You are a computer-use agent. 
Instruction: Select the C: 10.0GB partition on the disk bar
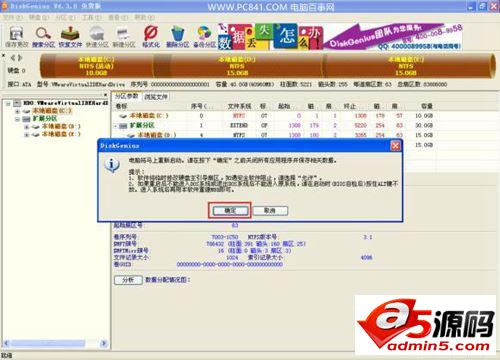tap(97, 66)
